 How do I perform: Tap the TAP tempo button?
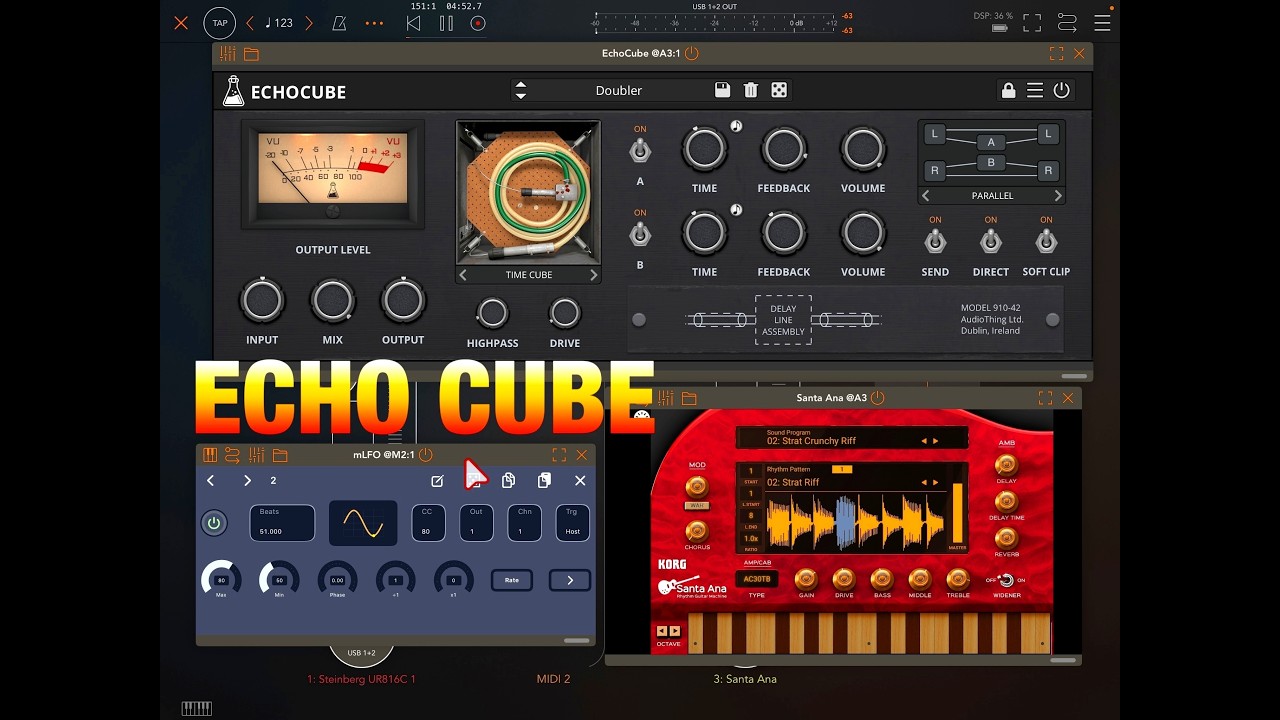coord(219,23)
